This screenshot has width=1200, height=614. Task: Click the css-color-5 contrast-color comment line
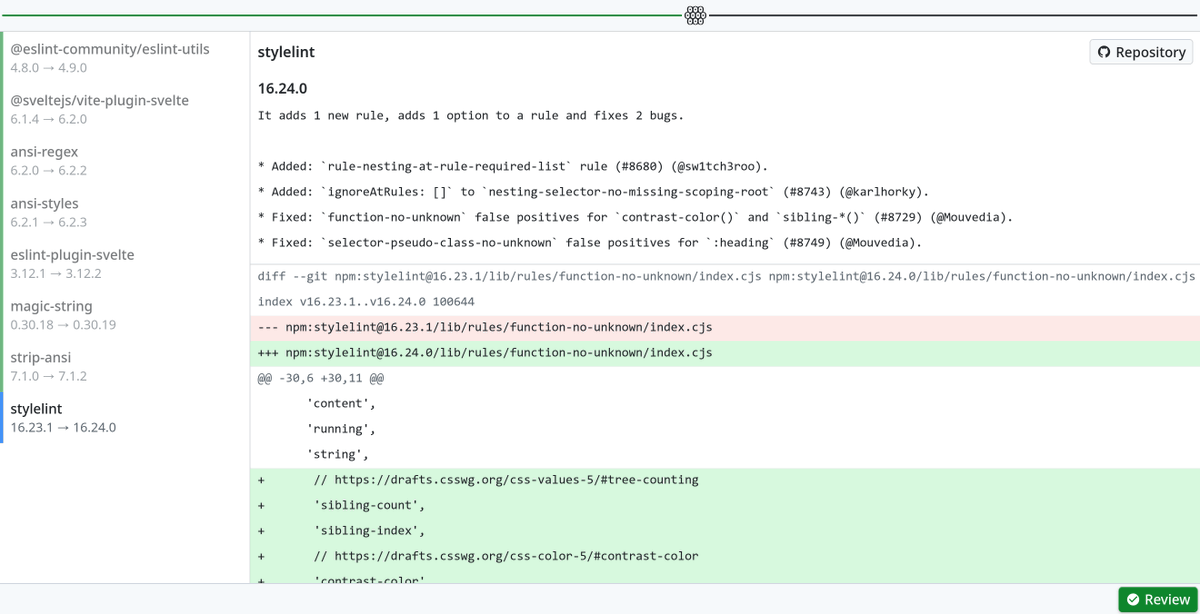pos(725,556)
